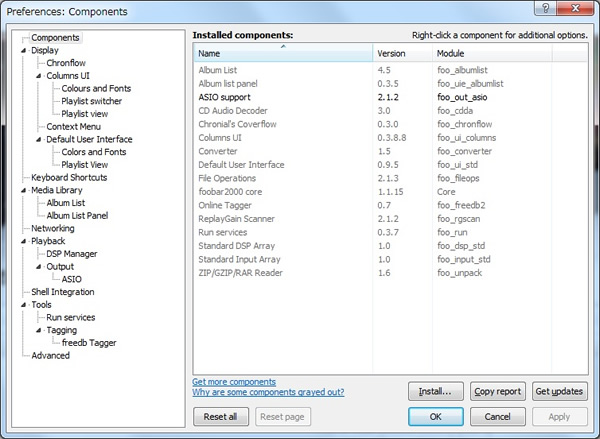This screenshot has height=439, width=600.
Task: Collapse the Default User Interface node
Action: 39,139
